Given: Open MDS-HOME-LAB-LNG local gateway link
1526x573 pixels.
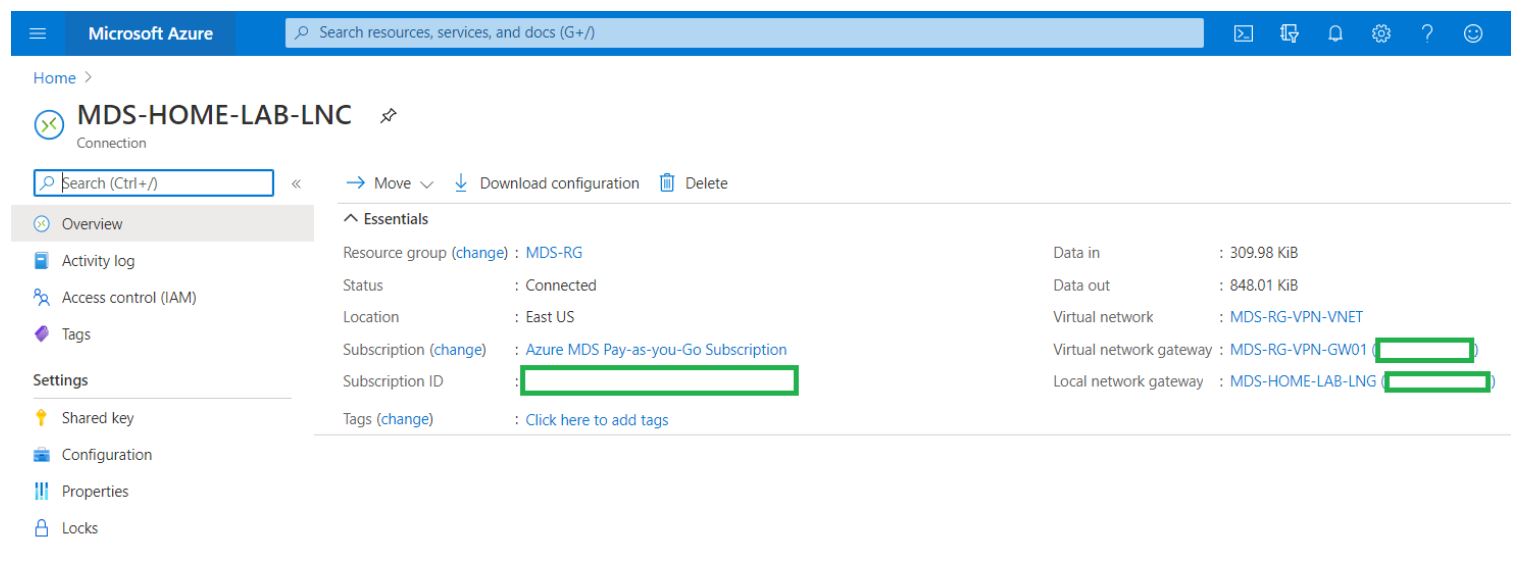Looking at the screenshot, I should [x=1303, y=382].
